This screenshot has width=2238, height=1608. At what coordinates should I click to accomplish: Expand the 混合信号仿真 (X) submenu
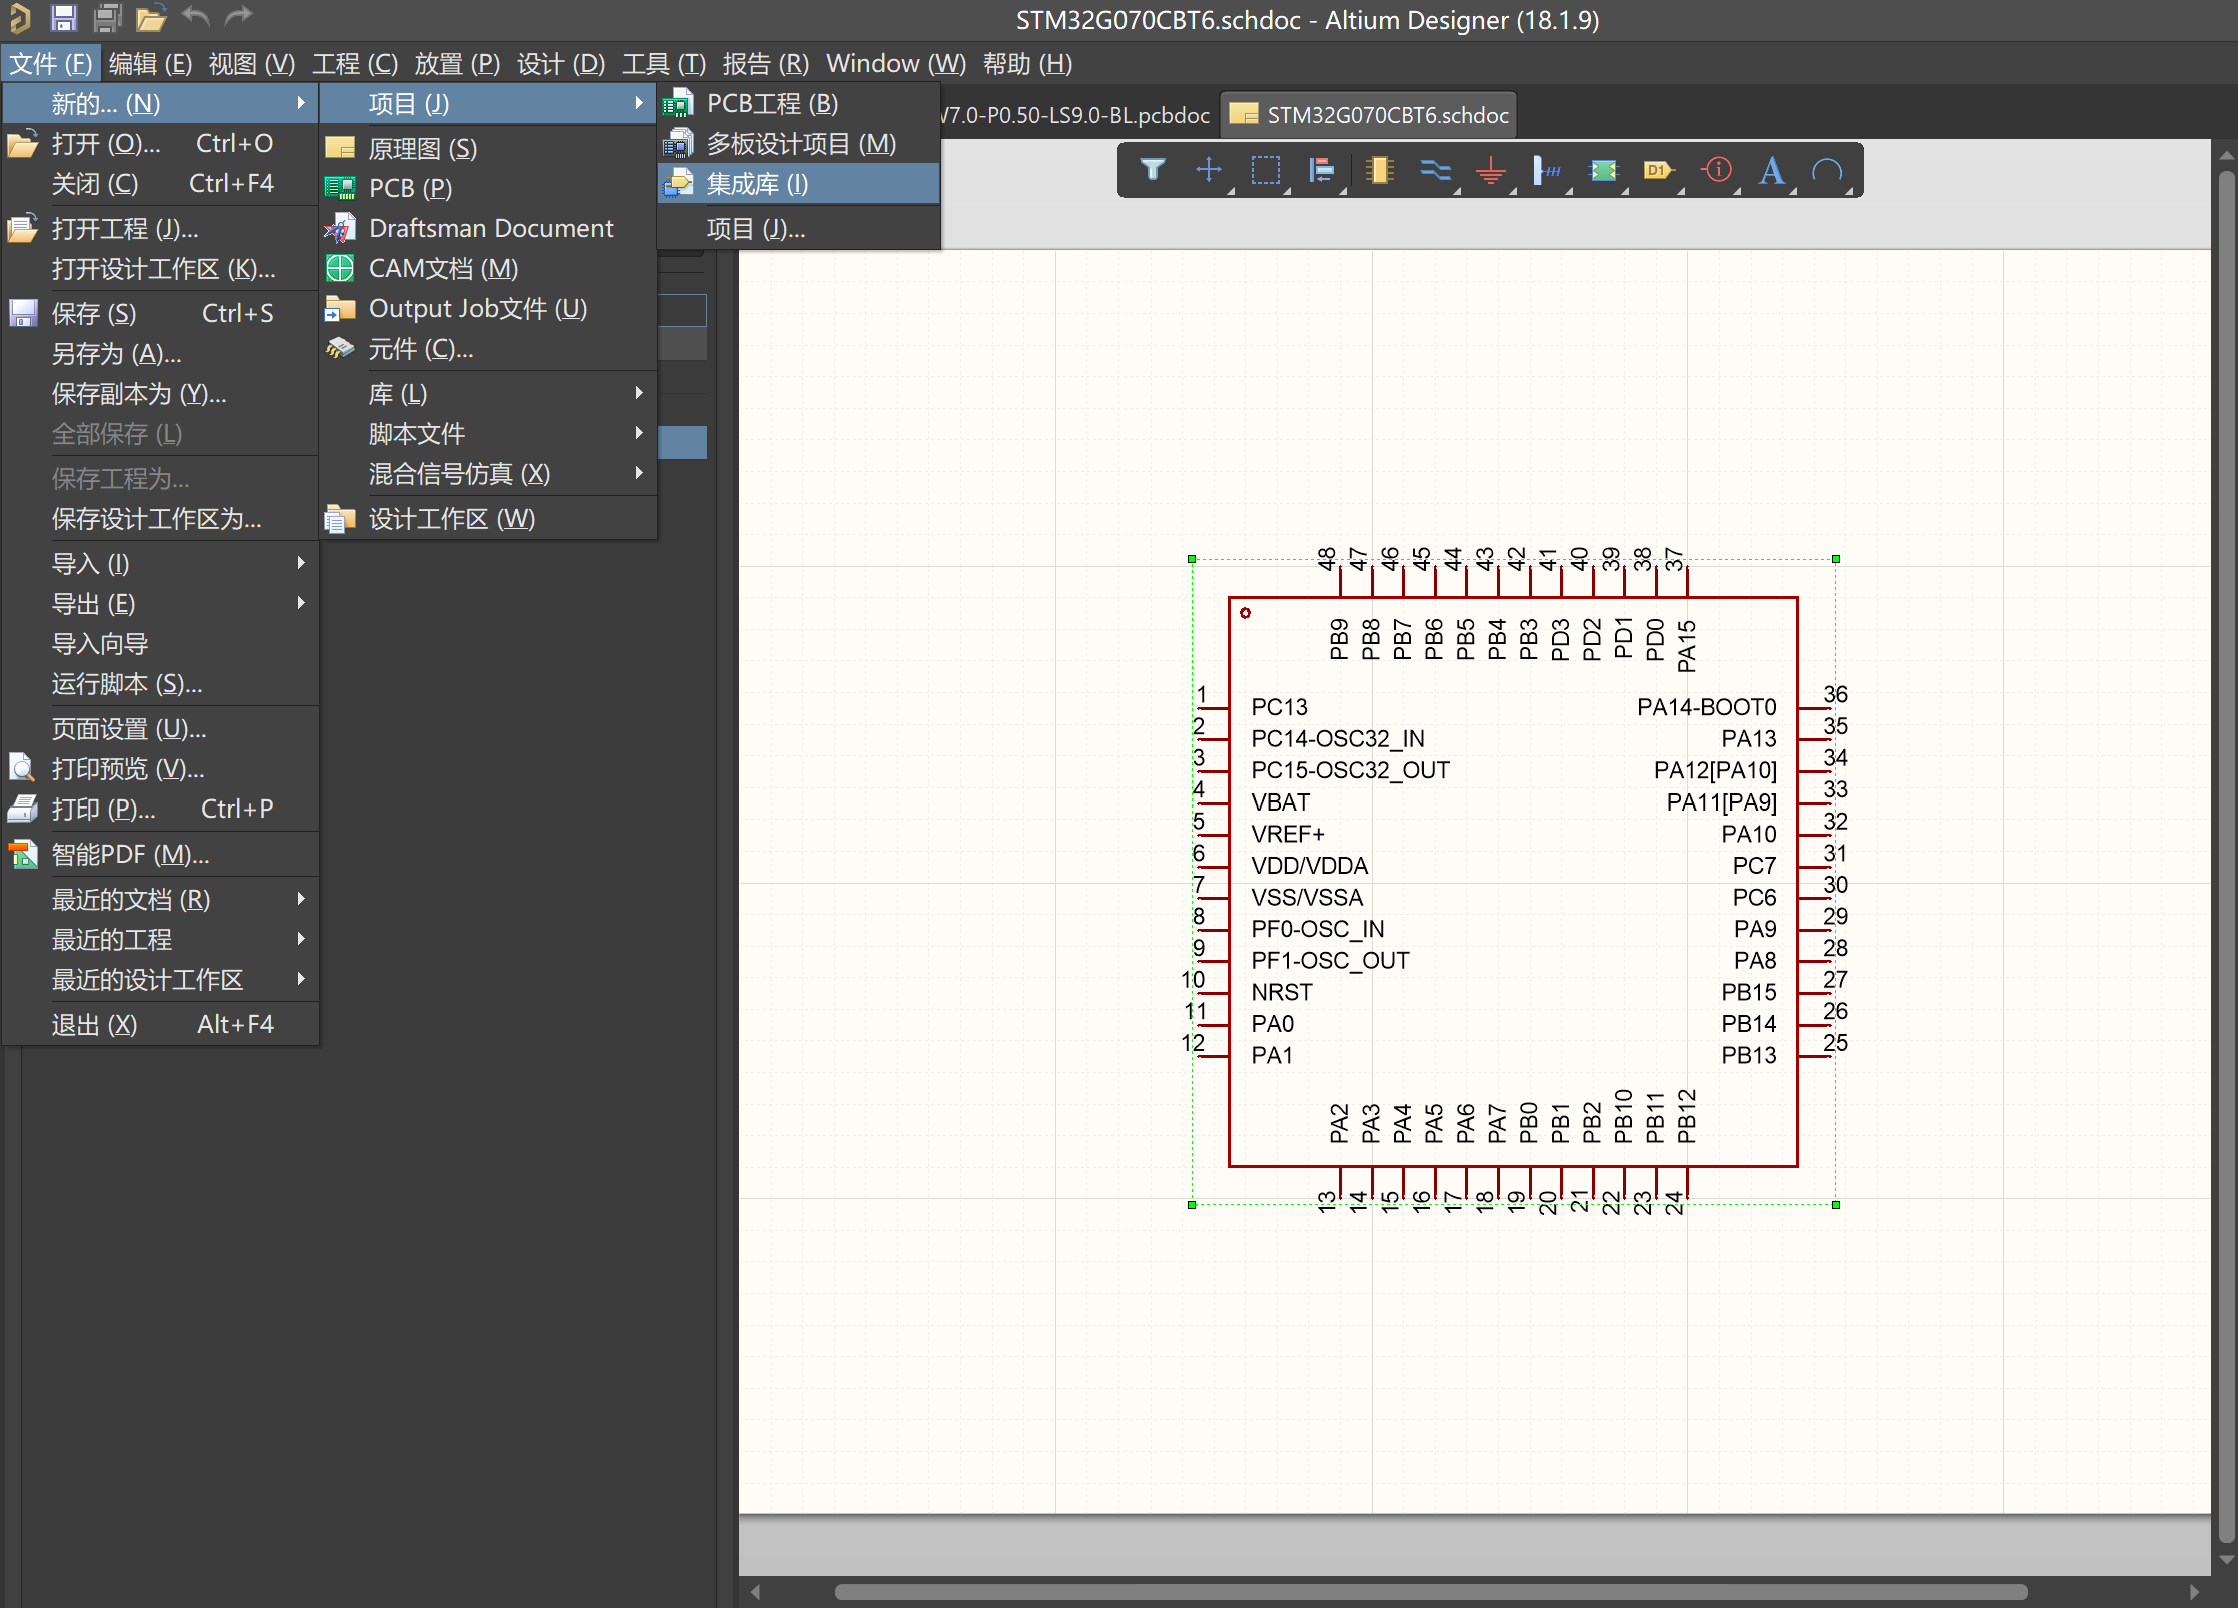click(x=488, y=473)
